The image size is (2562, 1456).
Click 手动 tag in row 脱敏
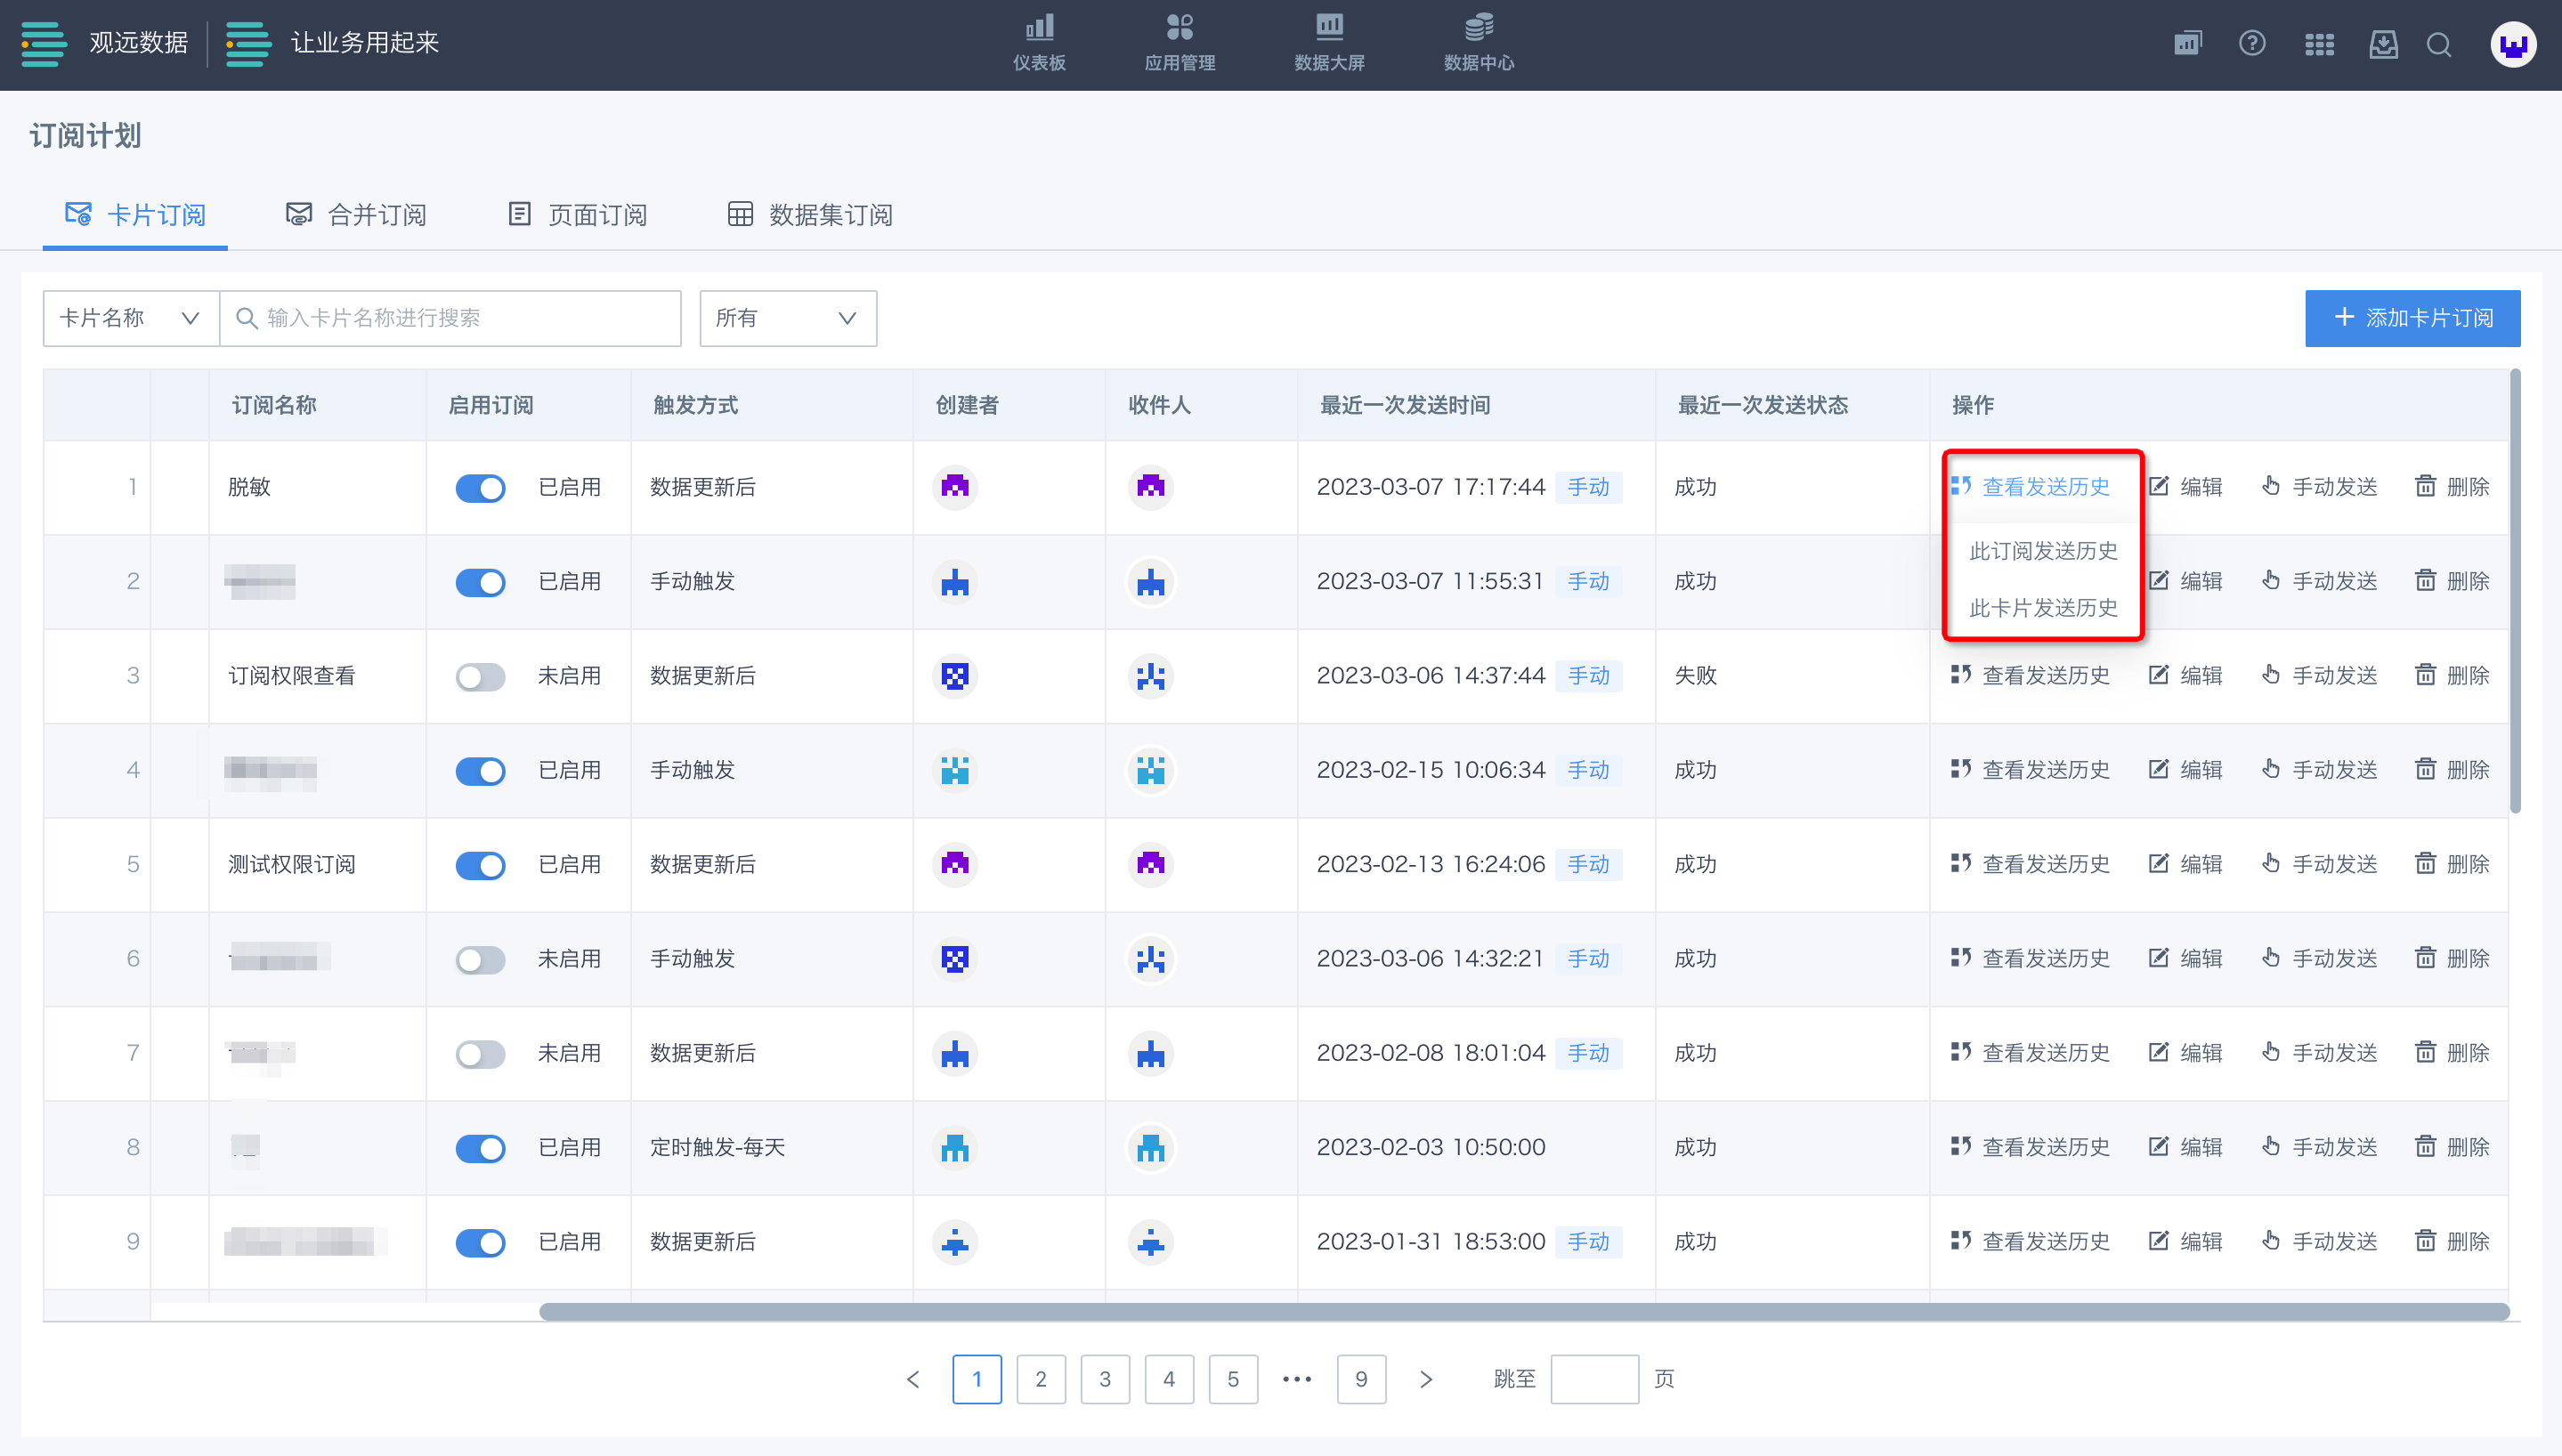click(1588, 487)
